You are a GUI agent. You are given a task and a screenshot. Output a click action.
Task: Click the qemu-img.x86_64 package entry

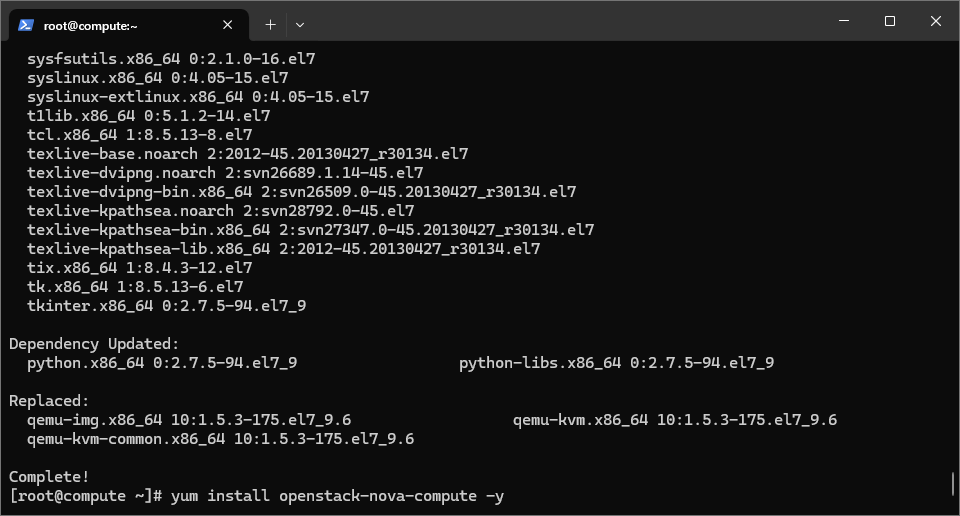189,420
